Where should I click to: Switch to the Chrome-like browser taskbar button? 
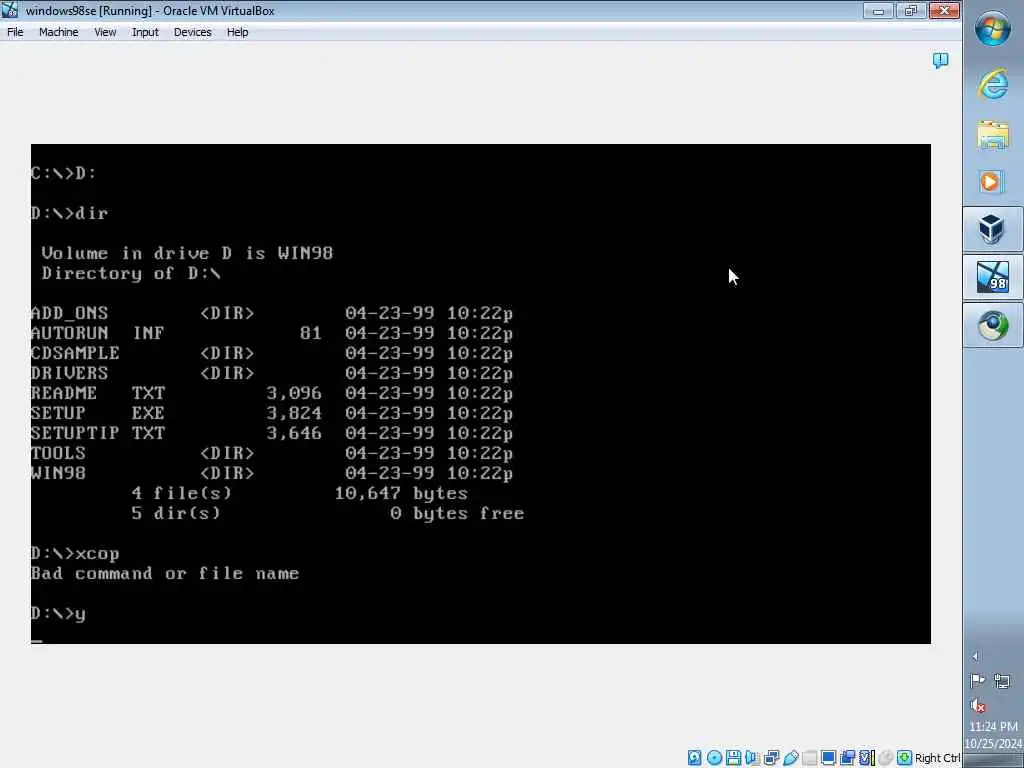[993, 325]
